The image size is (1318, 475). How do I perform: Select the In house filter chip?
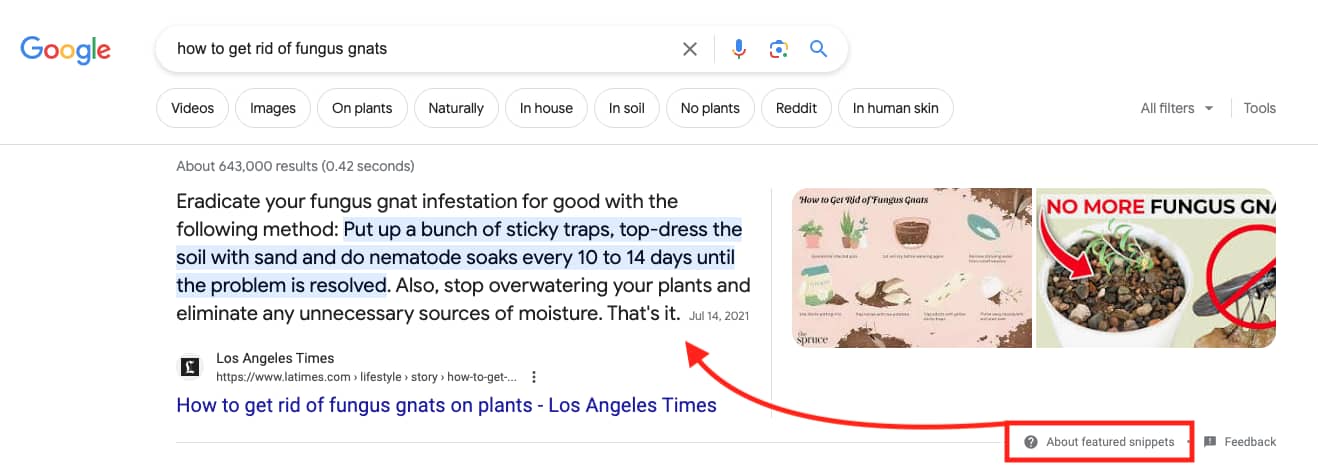[x=546, y=108]
